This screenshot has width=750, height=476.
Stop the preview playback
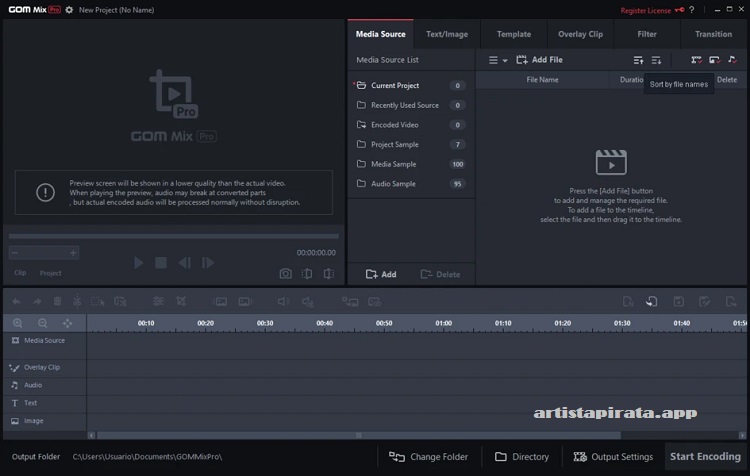tap(161, 263)
